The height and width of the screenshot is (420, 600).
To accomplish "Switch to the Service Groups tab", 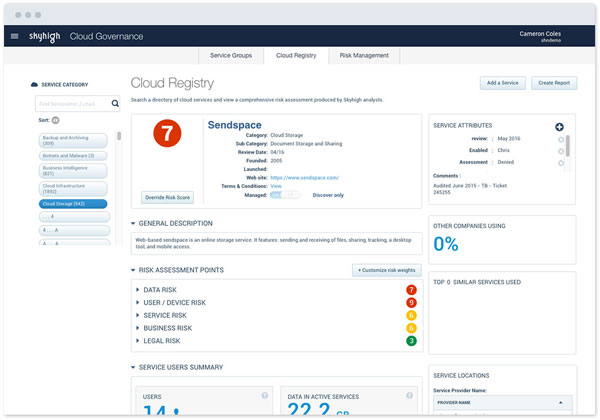I will tap(231, 56).
